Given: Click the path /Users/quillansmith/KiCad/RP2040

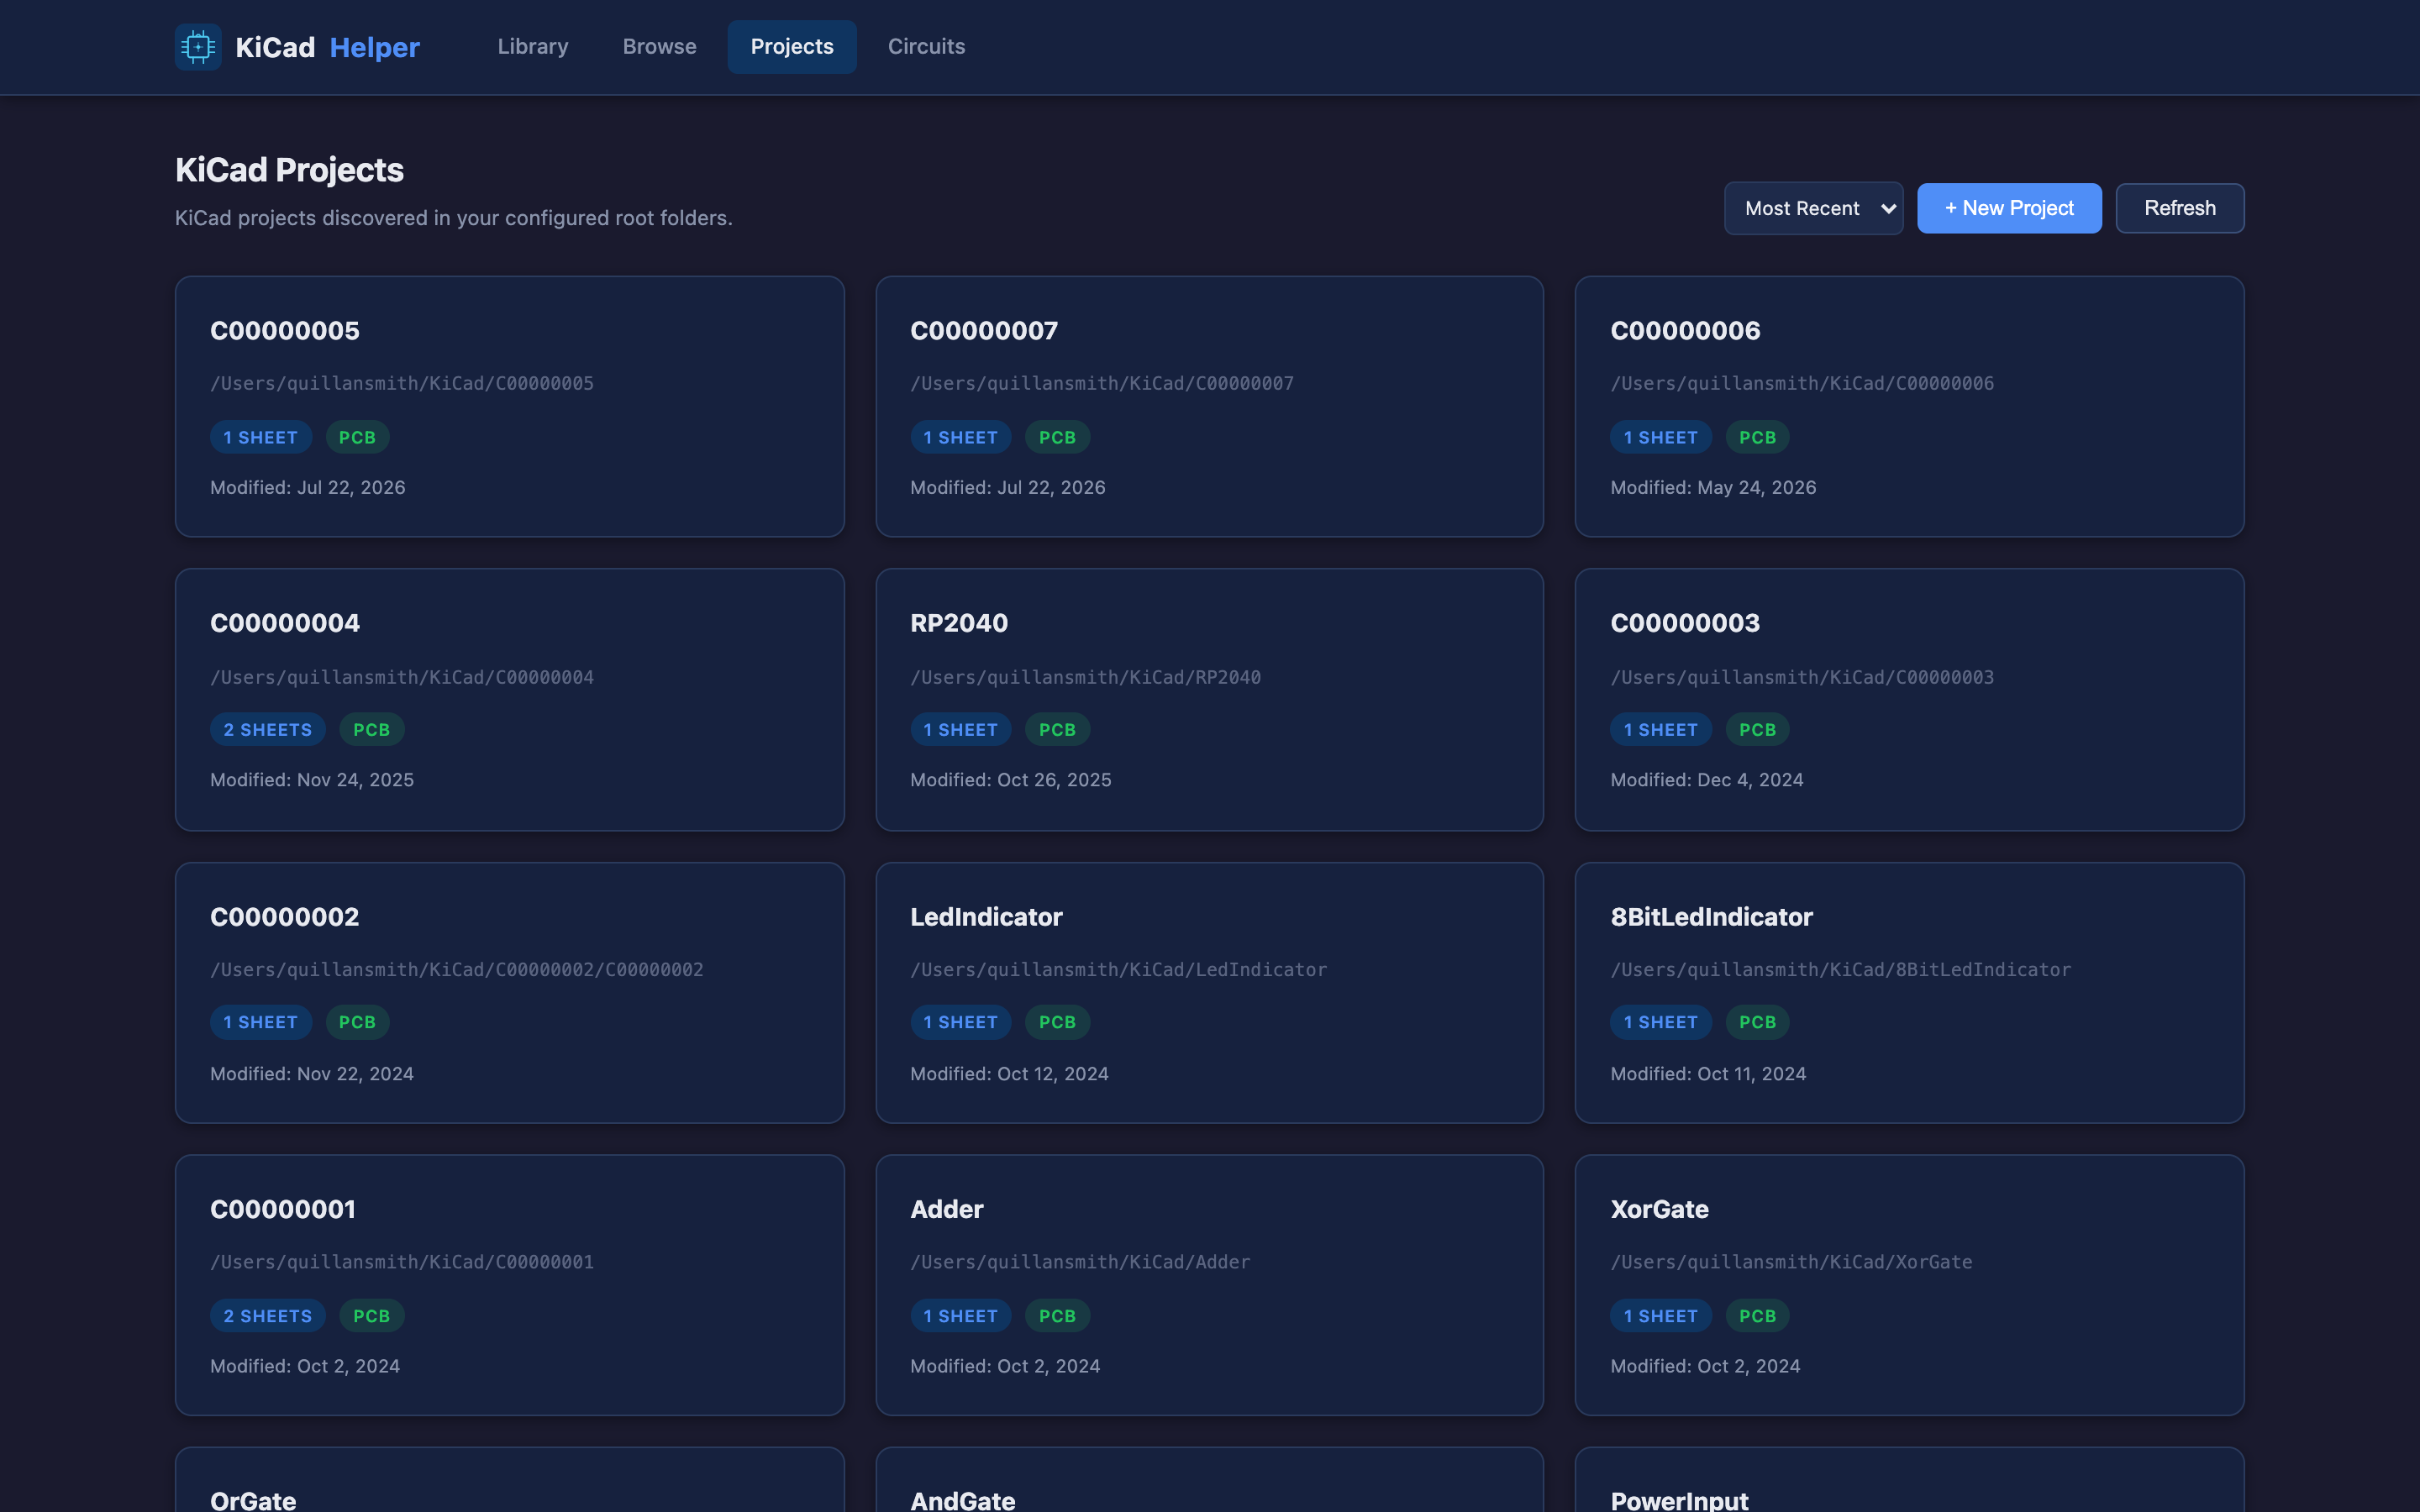Looking at the screenshot, I should 1085,677.
